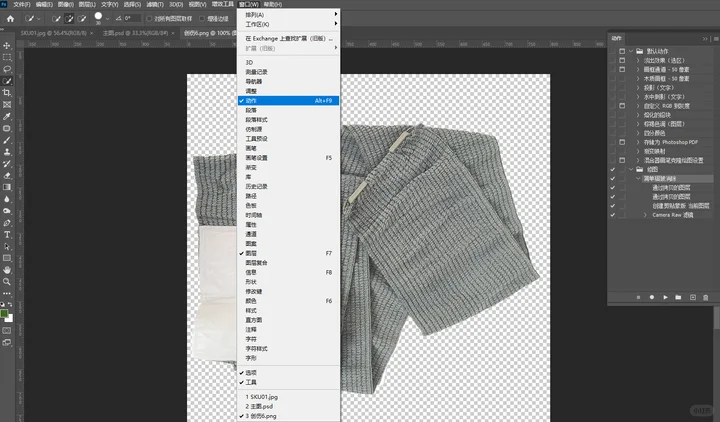Collapse the 默认动作 action set
The width and height of the screenshot is (720, 422).
(x=631, y=51)
